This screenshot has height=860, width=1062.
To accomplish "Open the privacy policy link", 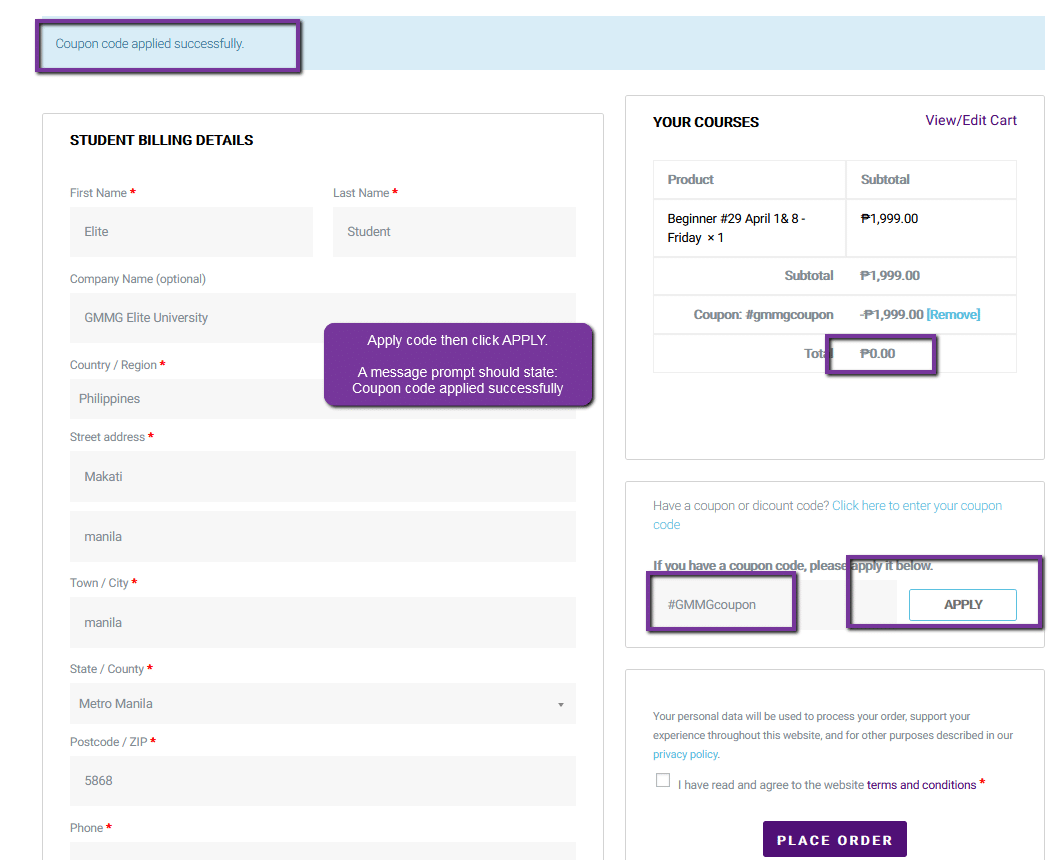I will click(x=685, y=755).
